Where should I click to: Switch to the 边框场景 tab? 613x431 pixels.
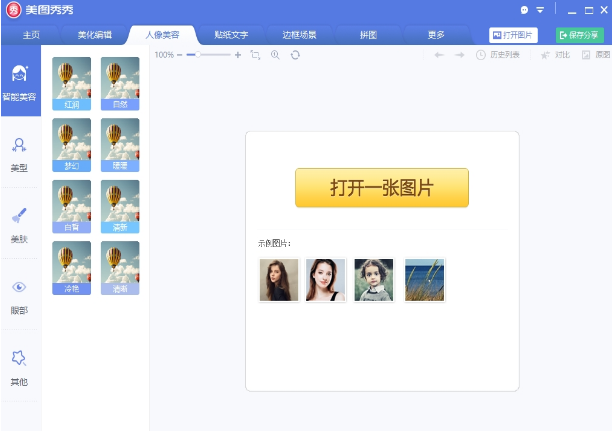[x=299, y=35]
